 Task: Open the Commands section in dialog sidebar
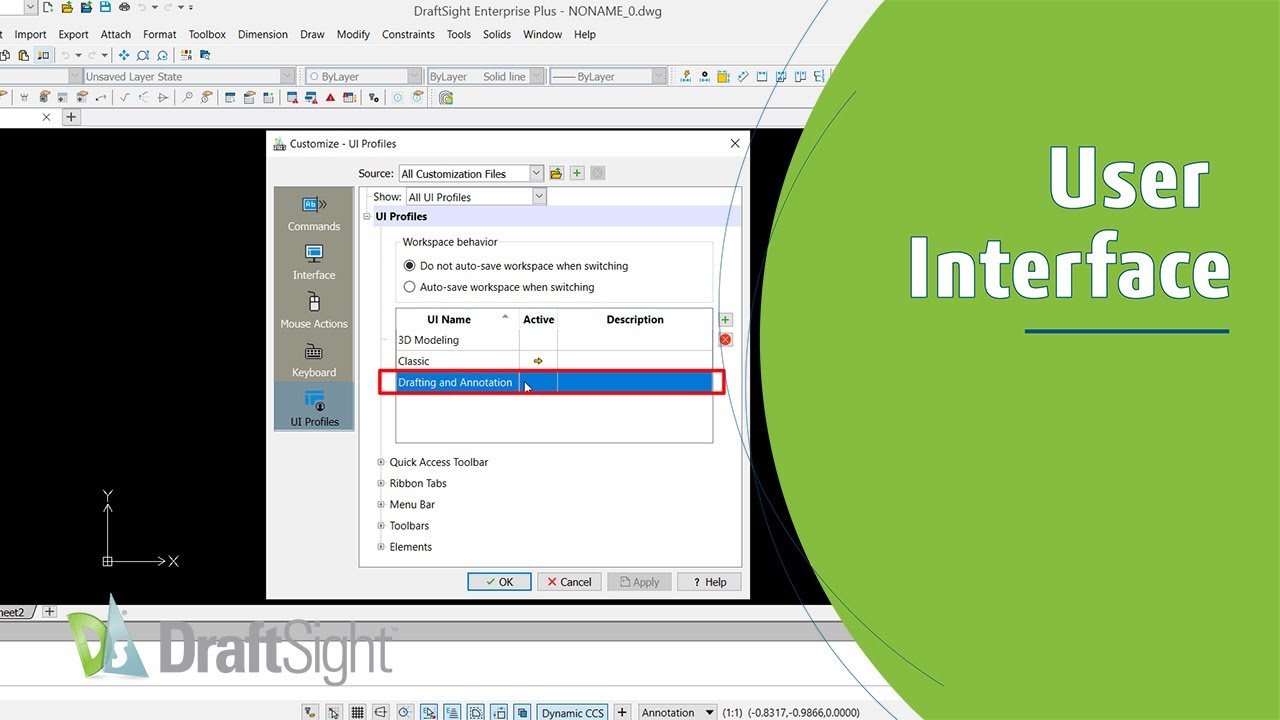point(314,213)
